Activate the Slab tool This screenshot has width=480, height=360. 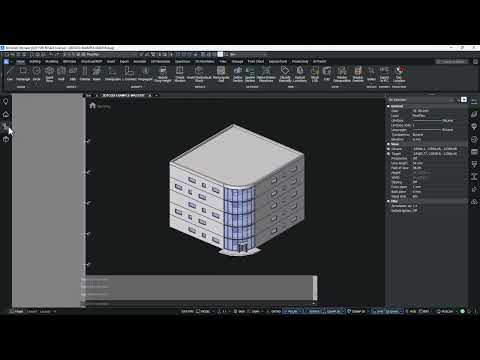tap(73, 74)
